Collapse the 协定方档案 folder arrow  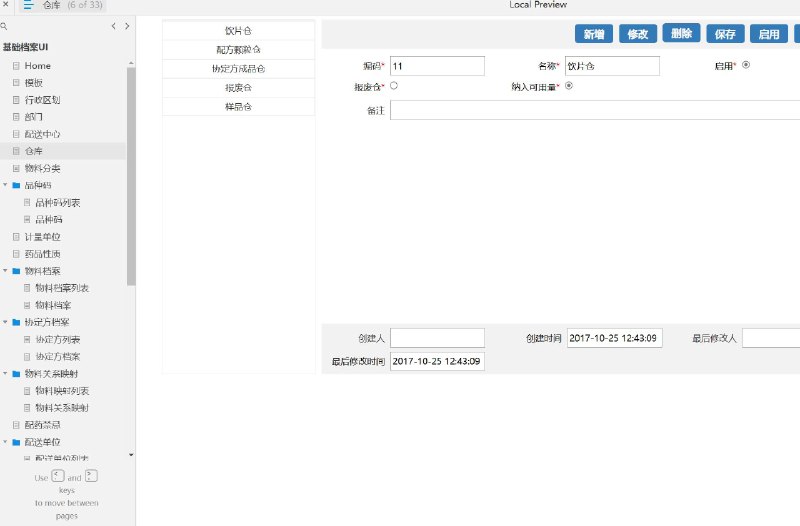(x=5, y=322)
